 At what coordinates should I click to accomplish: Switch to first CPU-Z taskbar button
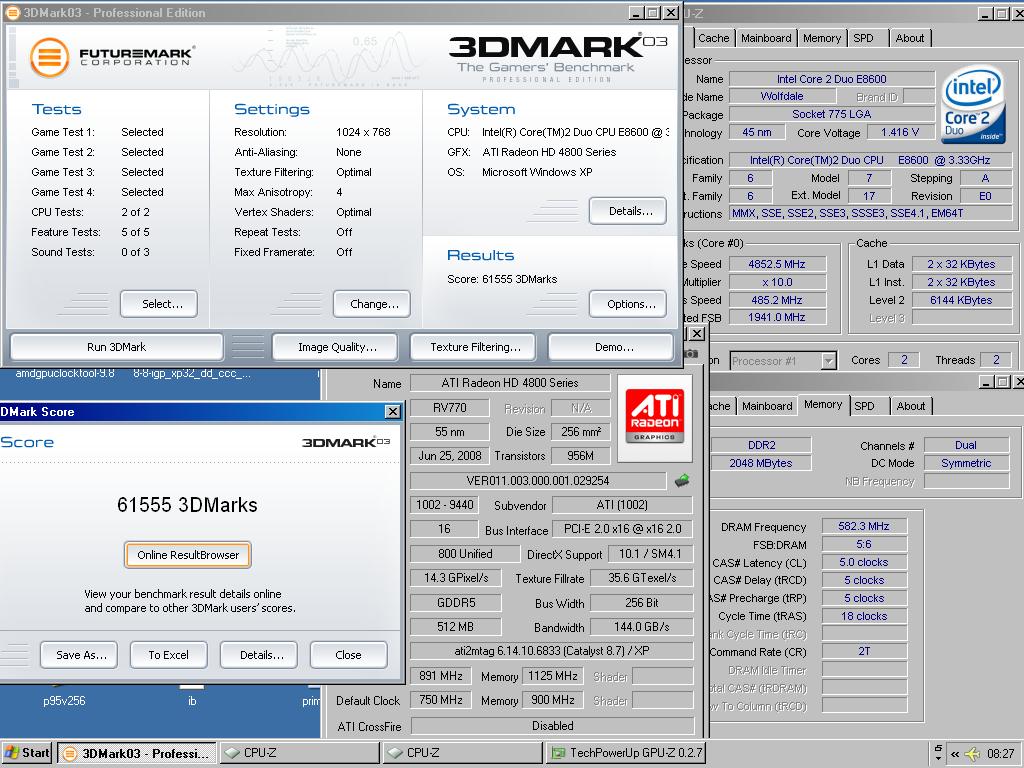(299, 753)
